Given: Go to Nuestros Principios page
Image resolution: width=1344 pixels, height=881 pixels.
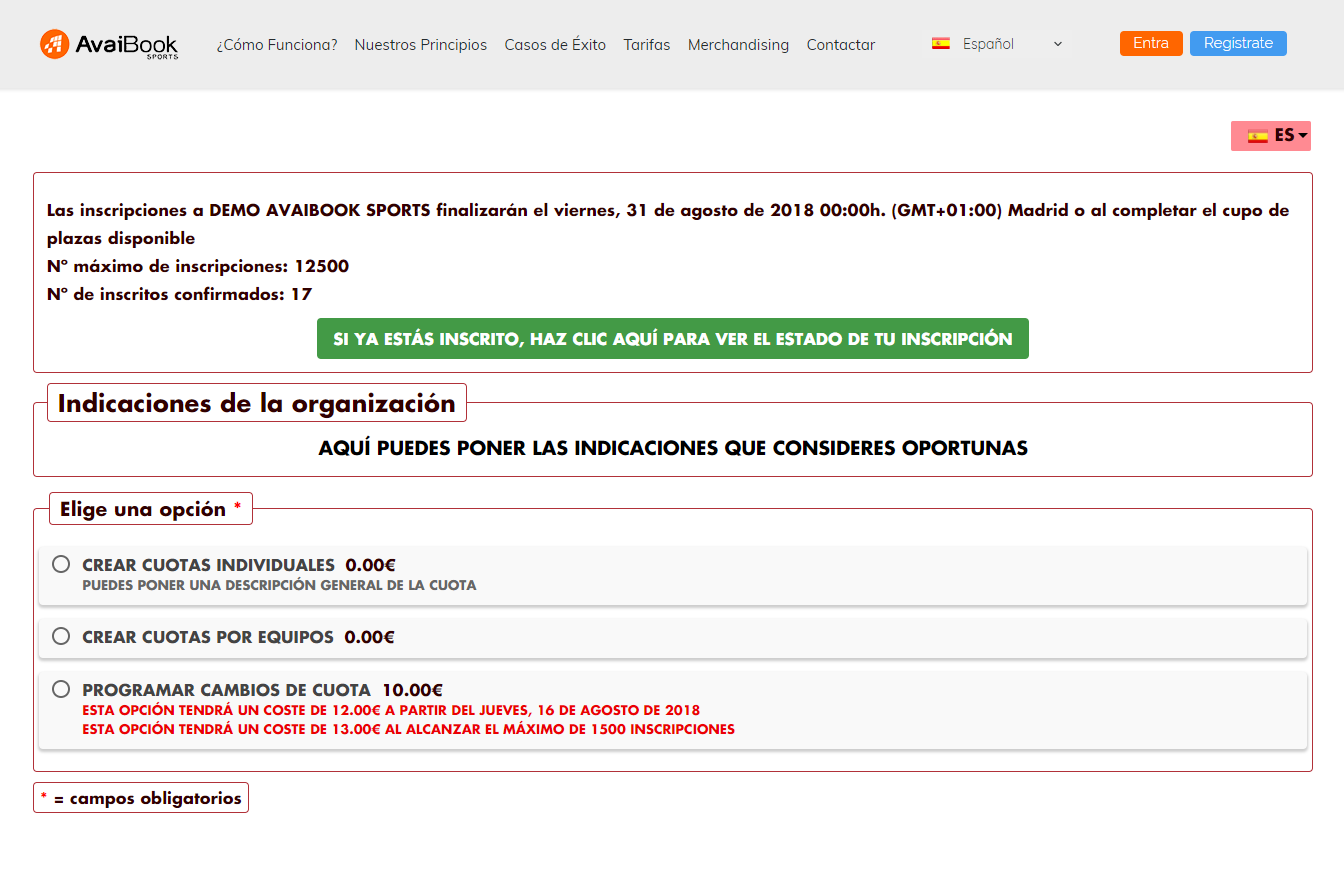Looking at the screenshot, I should click(420, 45).
